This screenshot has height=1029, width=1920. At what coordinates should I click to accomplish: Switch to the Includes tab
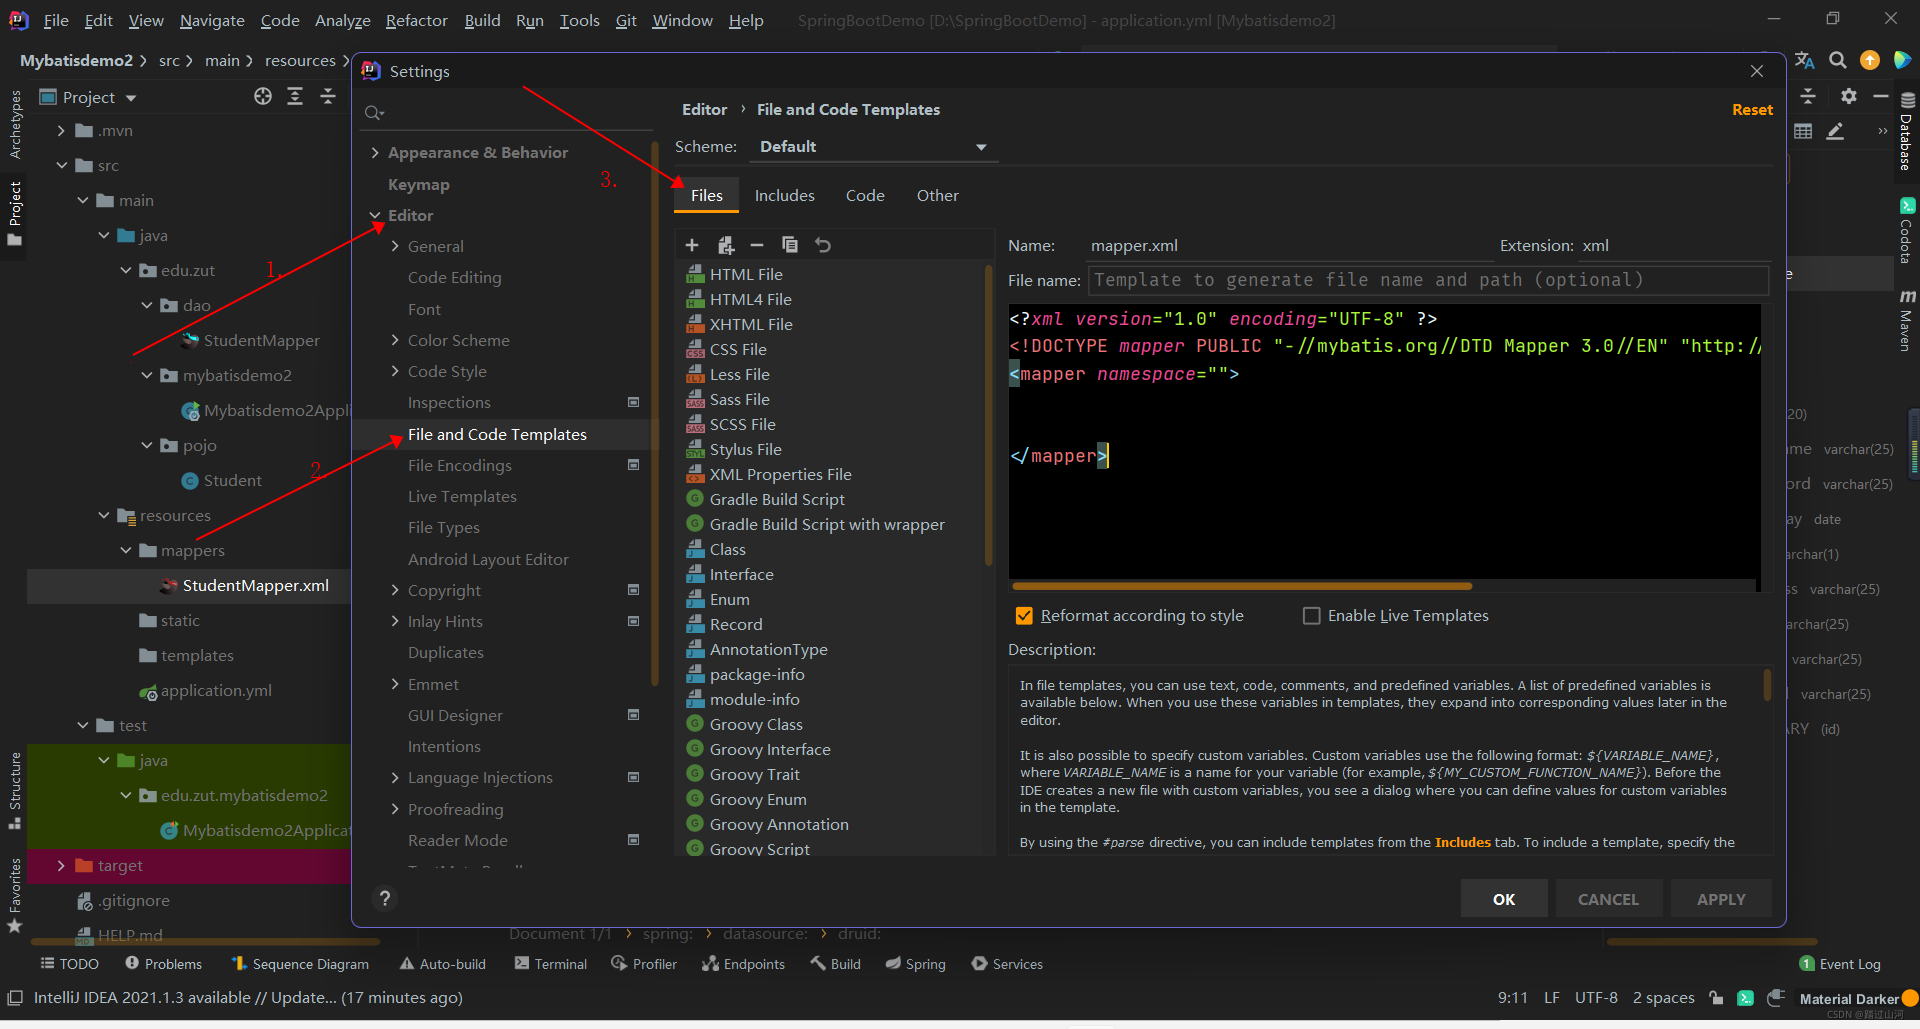784,196
